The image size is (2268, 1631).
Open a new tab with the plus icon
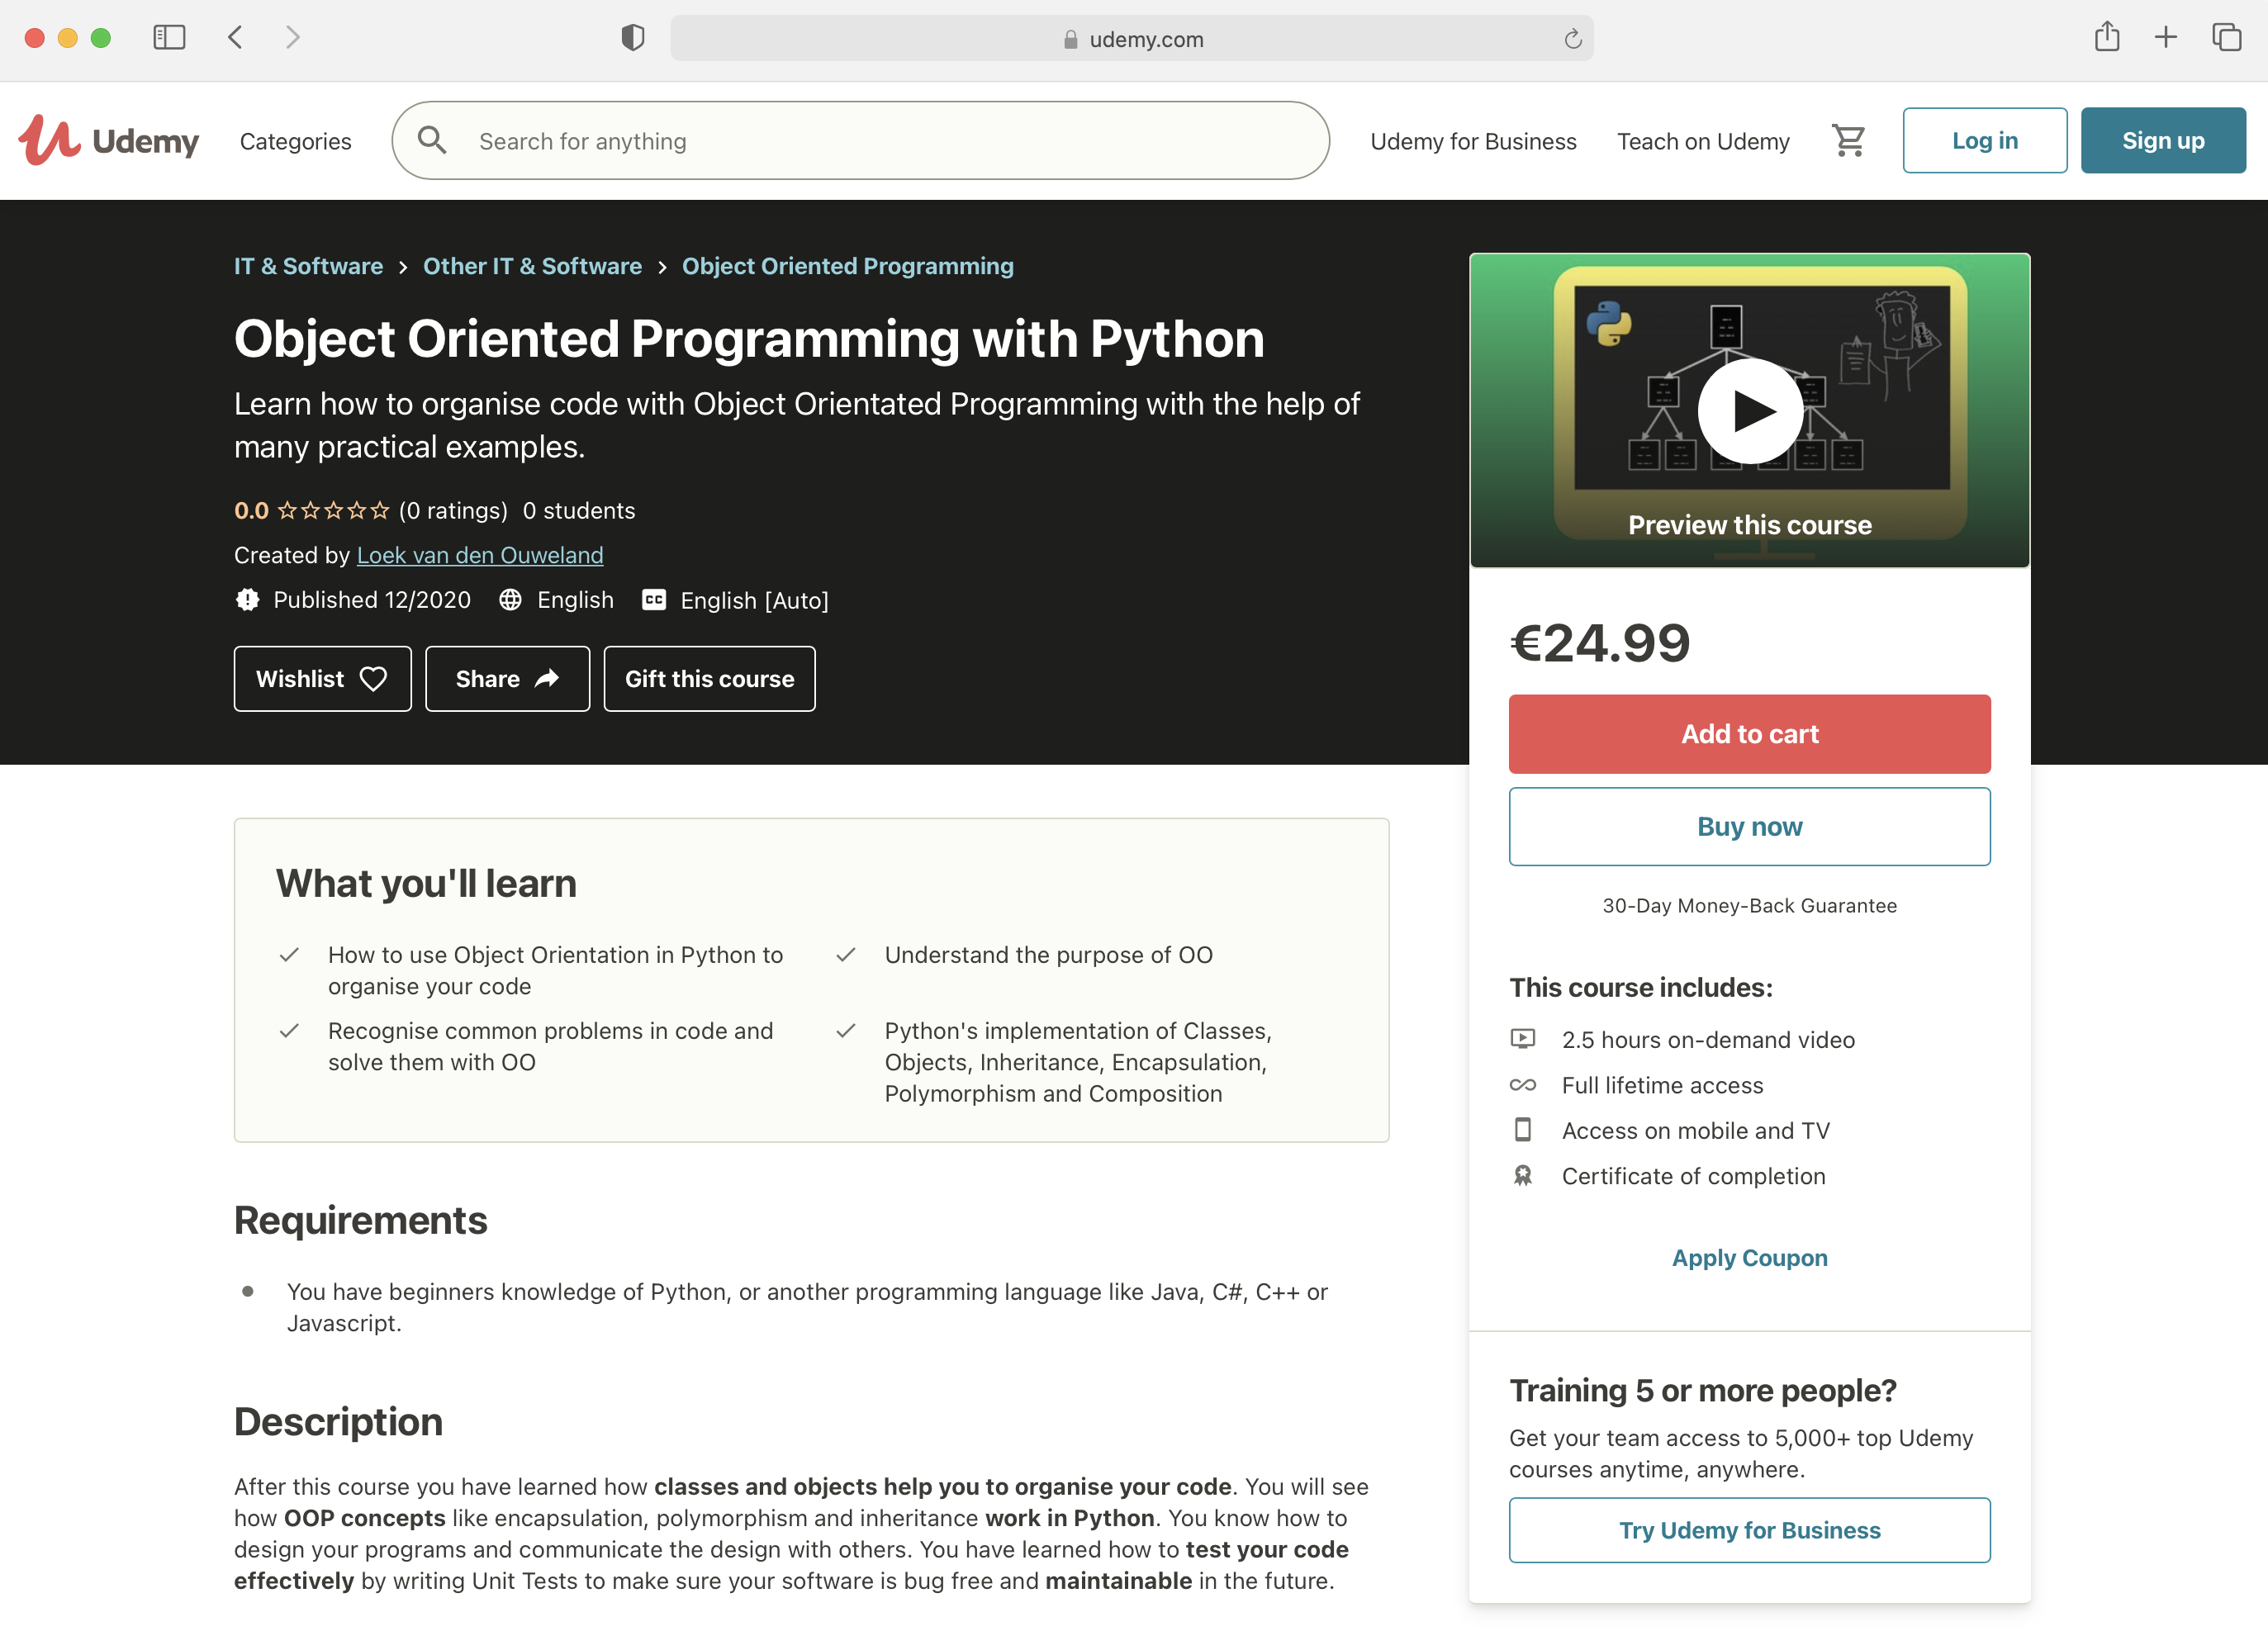click(x=2166, y=38)
